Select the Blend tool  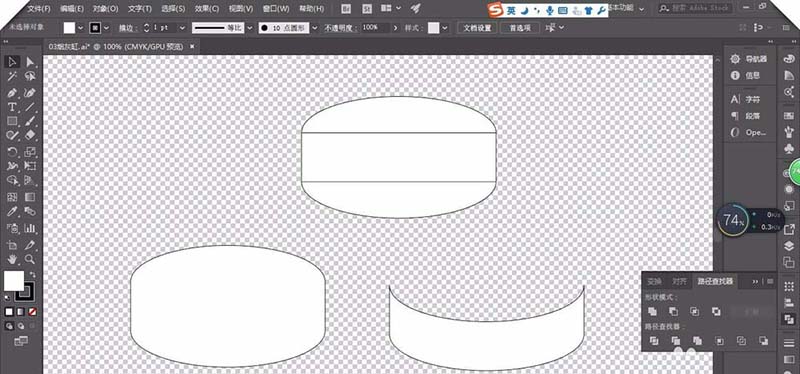pos(30,211)
